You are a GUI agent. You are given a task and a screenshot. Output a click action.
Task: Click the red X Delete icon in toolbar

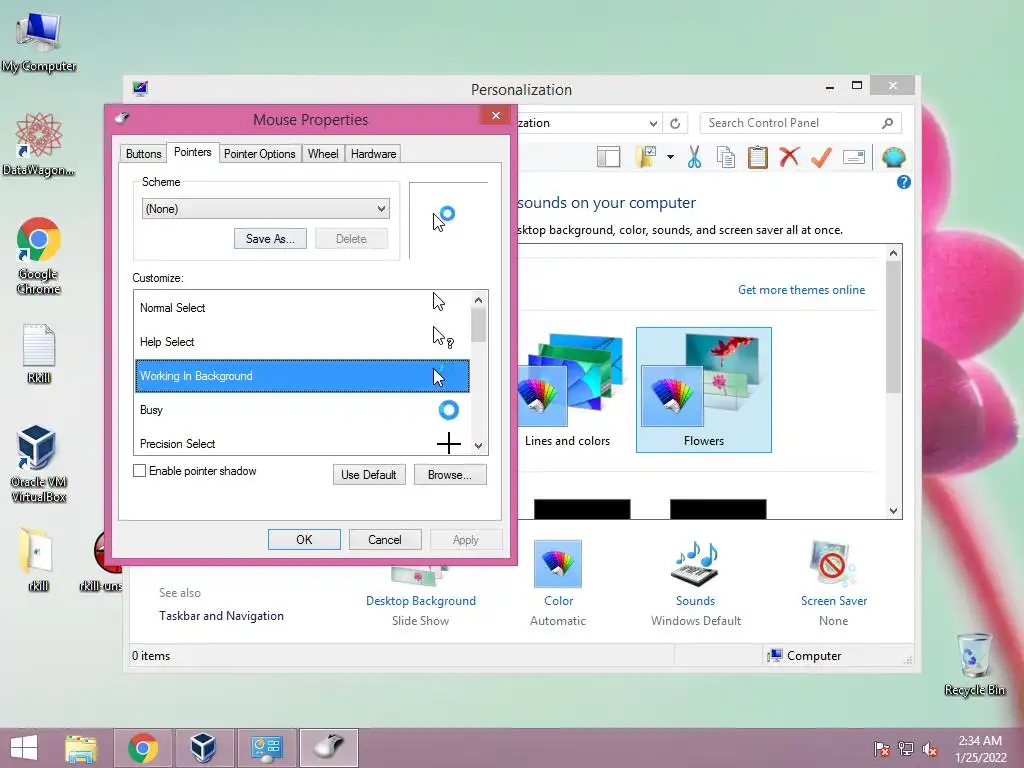coord(790,157)
